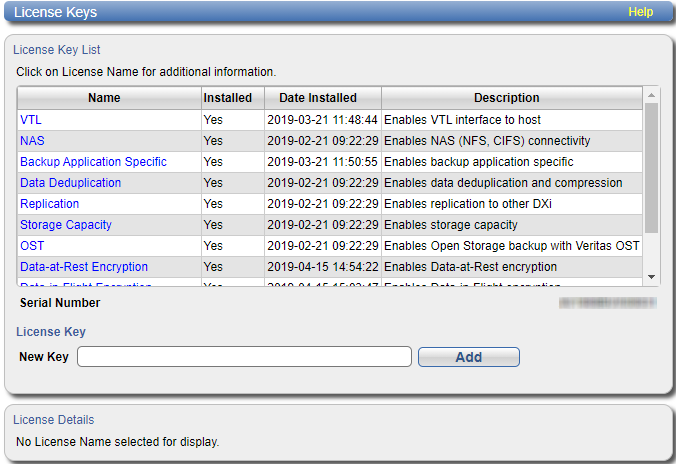The height and width of the screenshot is (464, 676).
Task: Click the New Key input field
Action: tap(244, 357)
